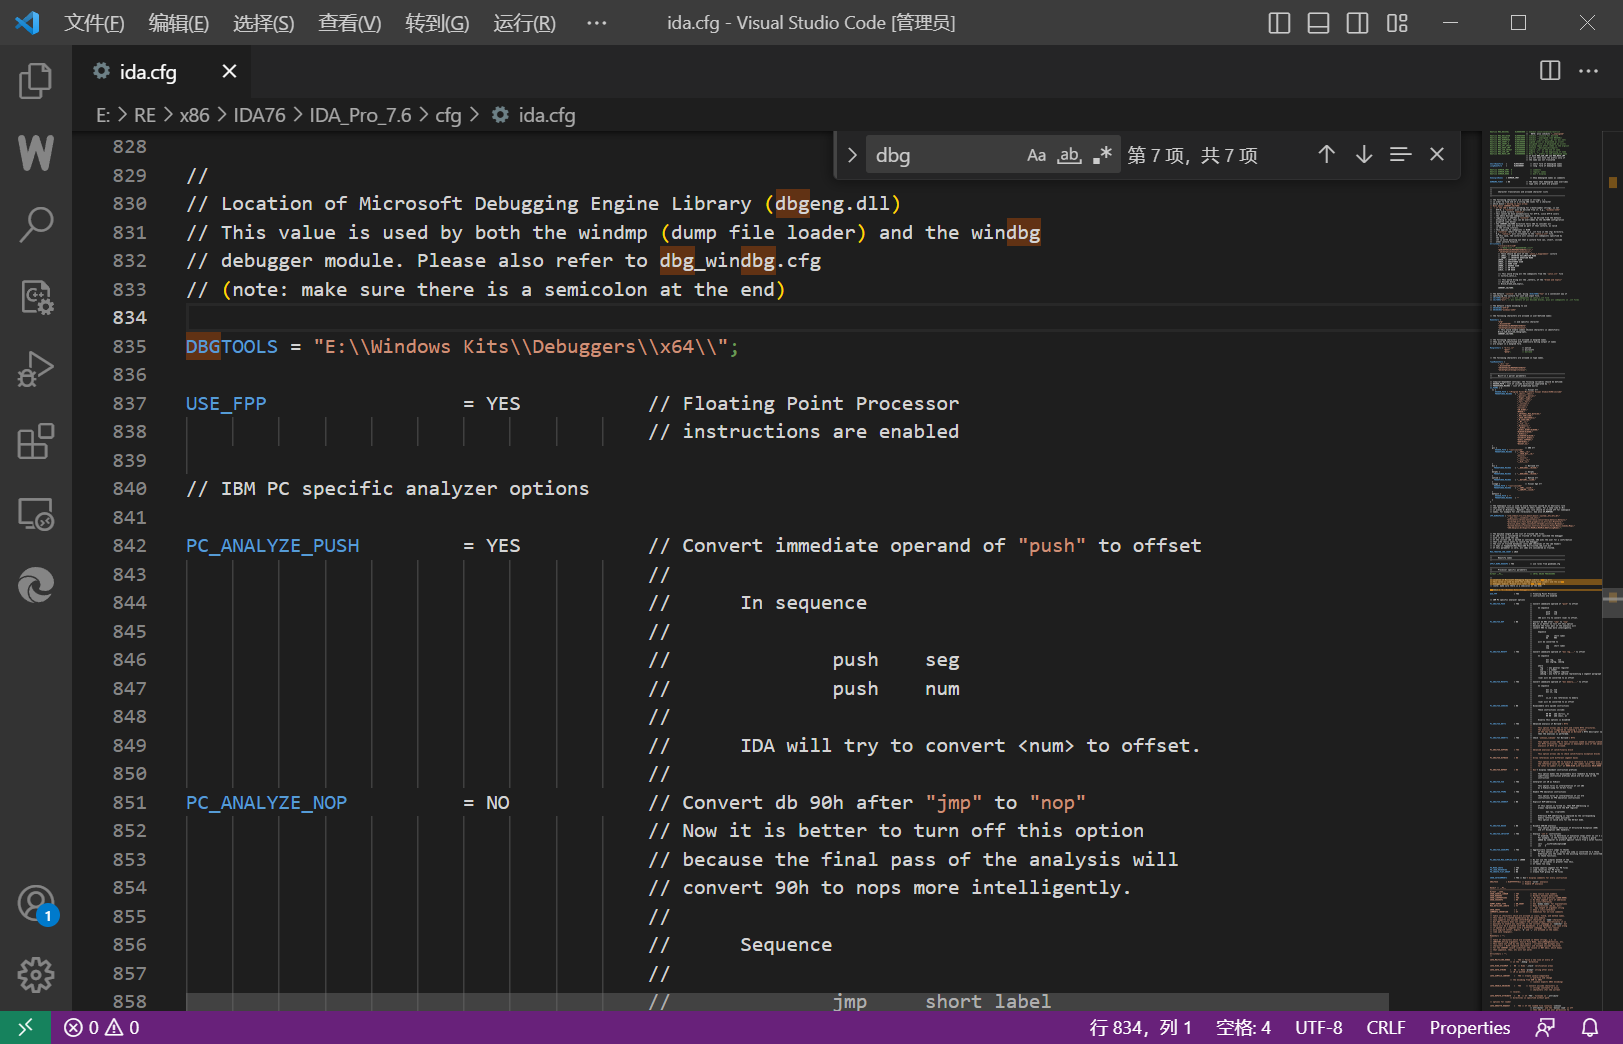Image resolution: width=1623 pixels, height=1044 pixels.
Task: Open Manage gear settings icon
Action: [x=35, y=974]
